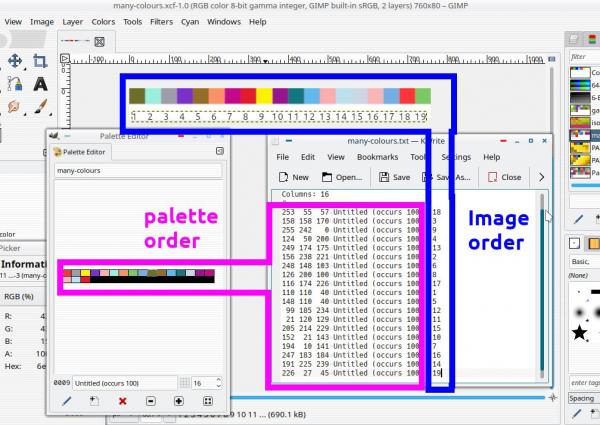The image size is (600, 425).
Task: Delete the palette entry with red X
Action: click(x=122, y=401)
